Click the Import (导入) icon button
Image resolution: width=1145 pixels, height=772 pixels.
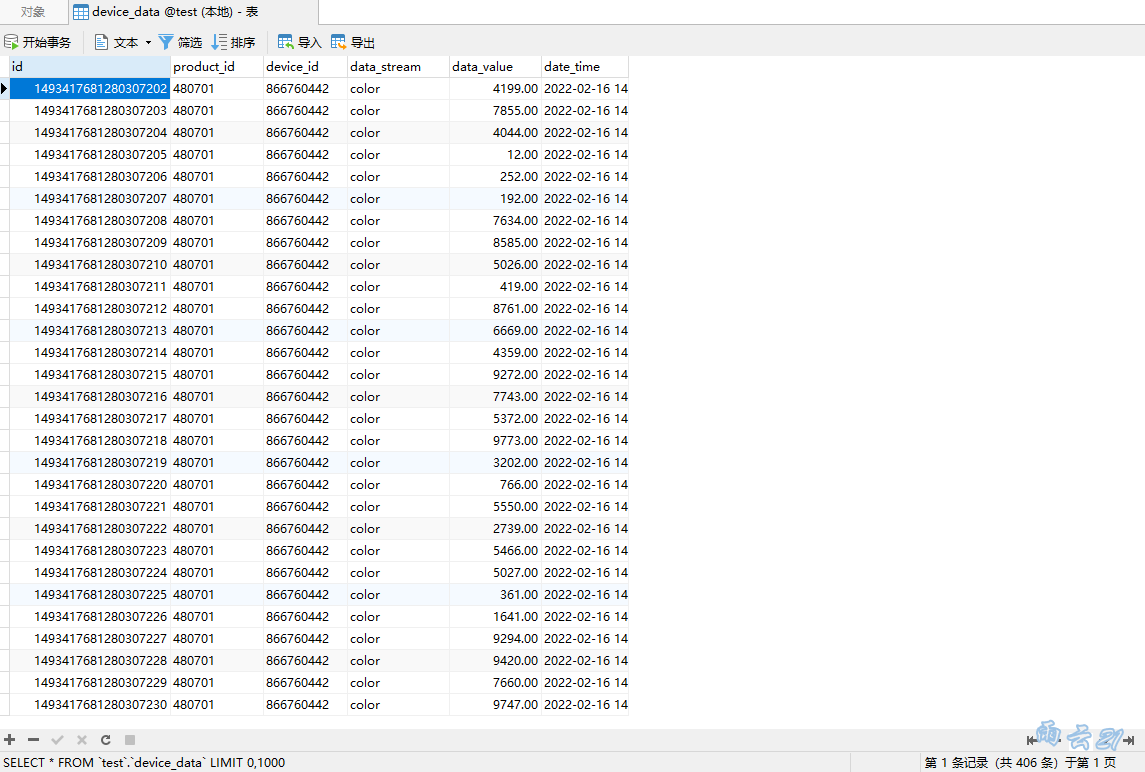tap(299, 42)
